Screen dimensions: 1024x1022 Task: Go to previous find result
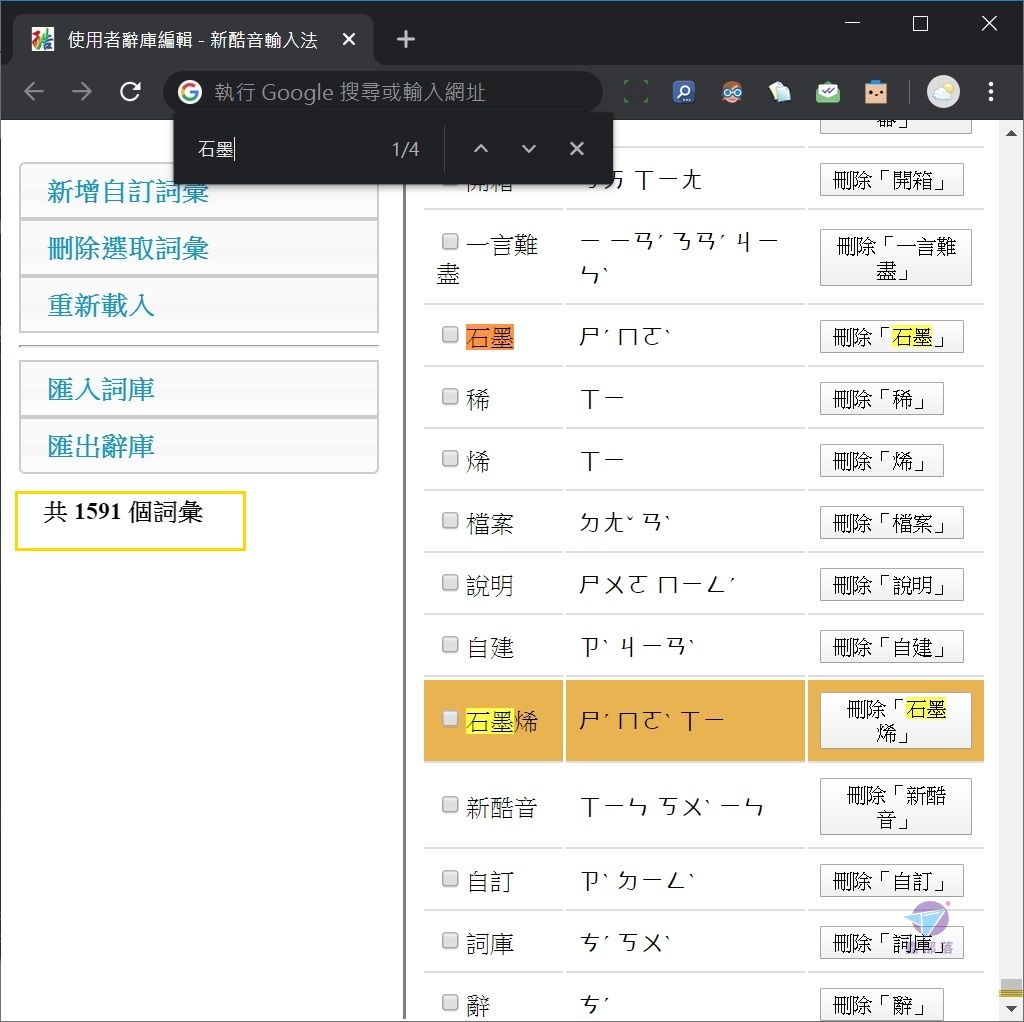[481, 149]
